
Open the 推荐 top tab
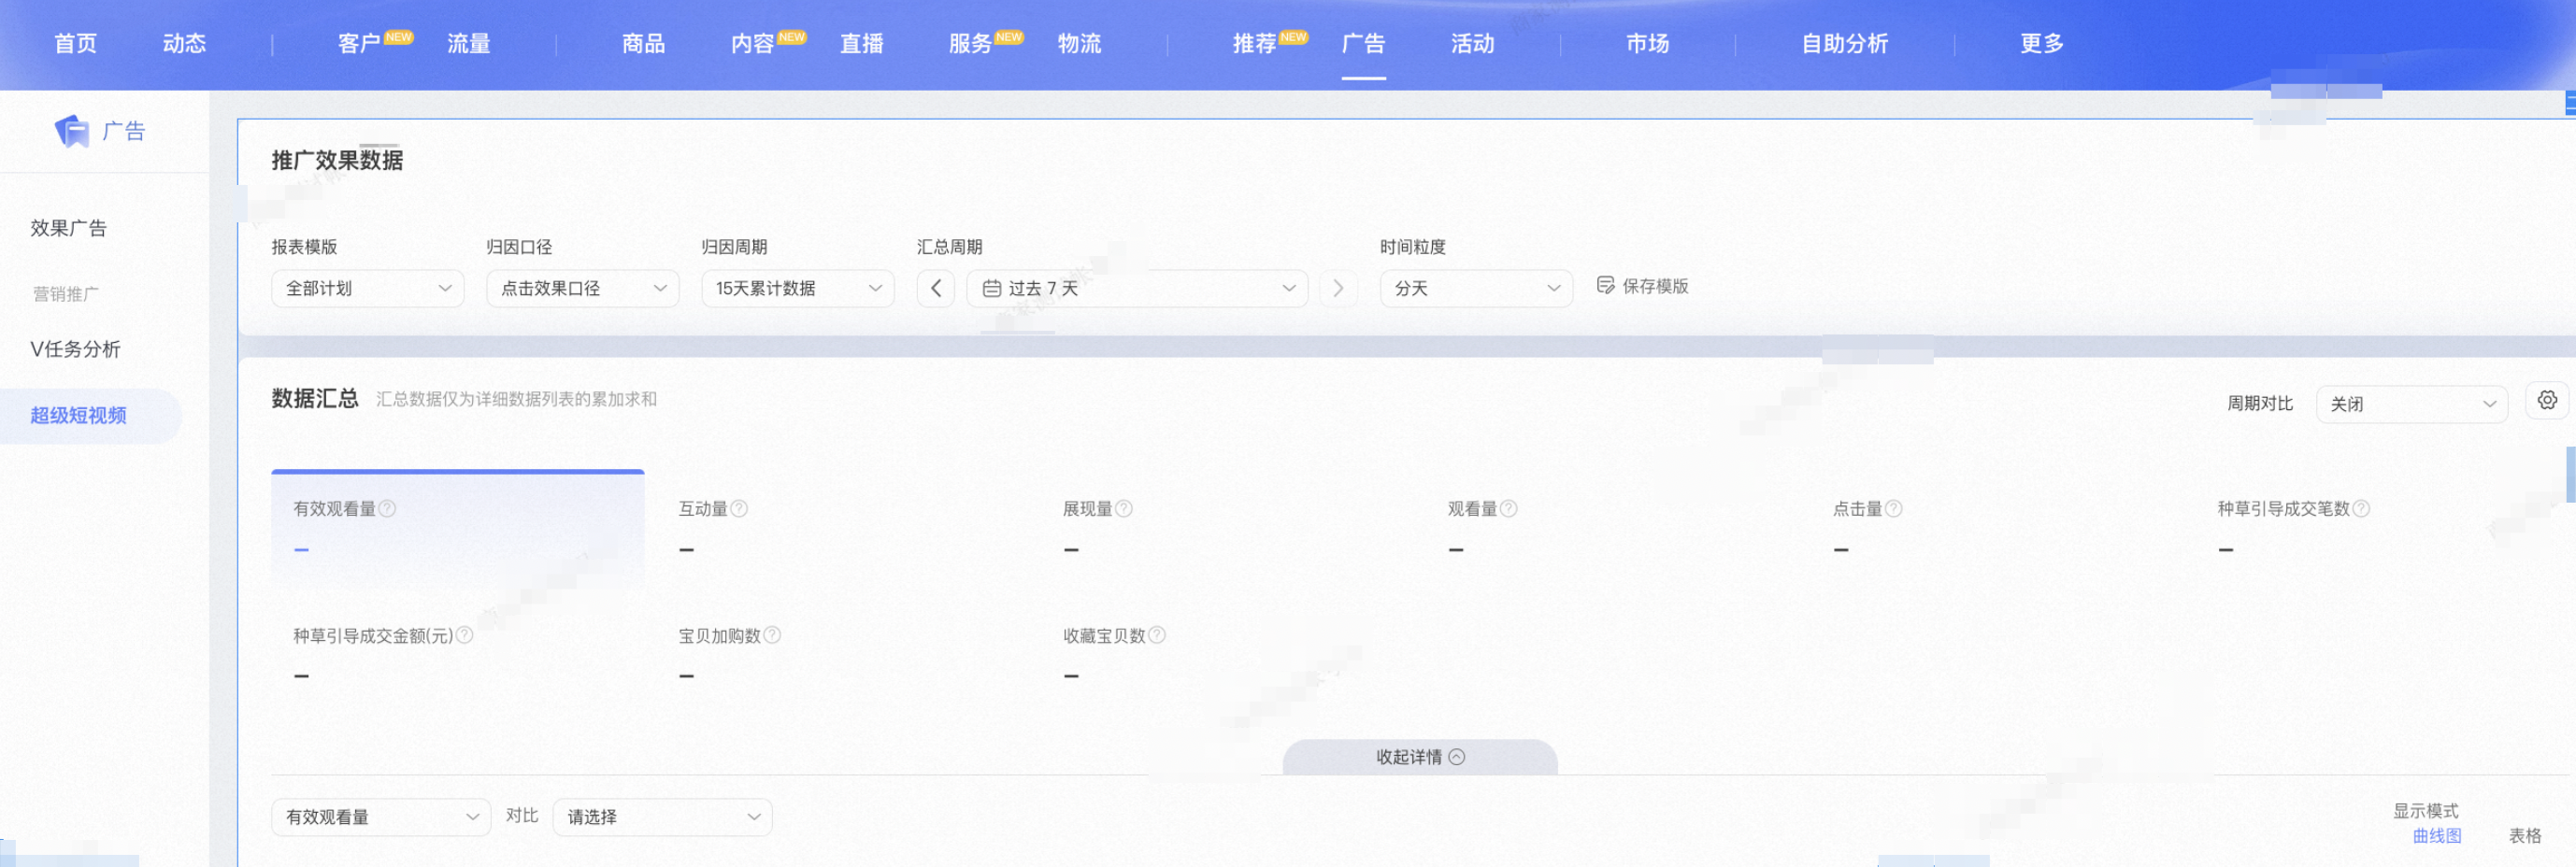point(1255,43)
